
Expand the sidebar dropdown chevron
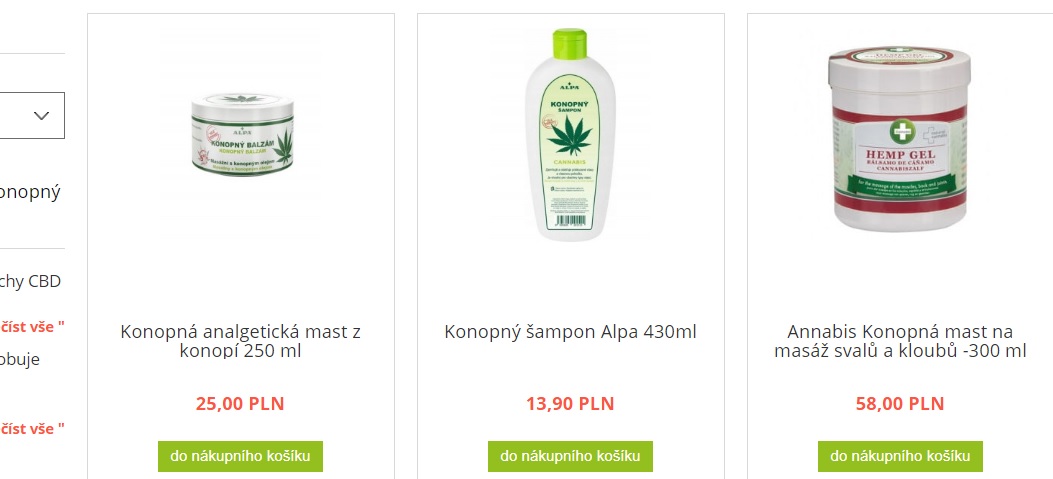[x=42, y=116]
